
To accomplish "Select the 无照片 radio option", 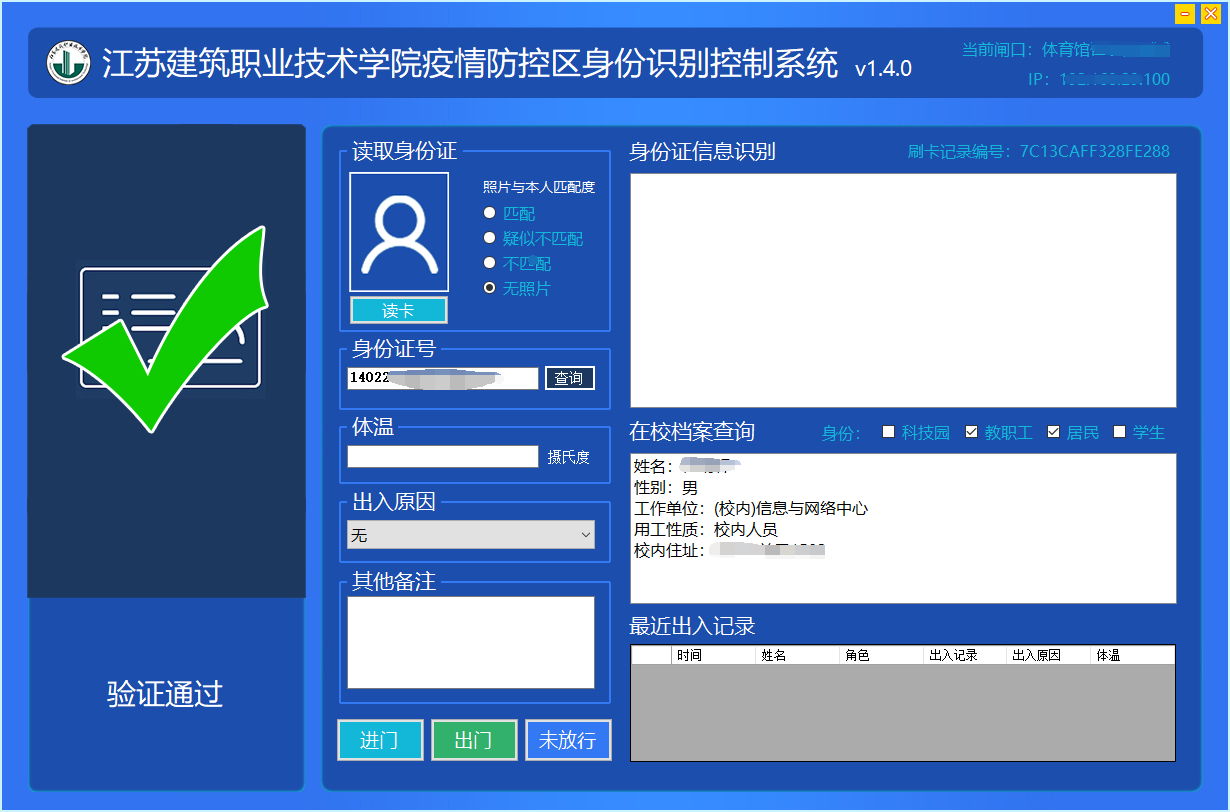I will coord(489,288).
